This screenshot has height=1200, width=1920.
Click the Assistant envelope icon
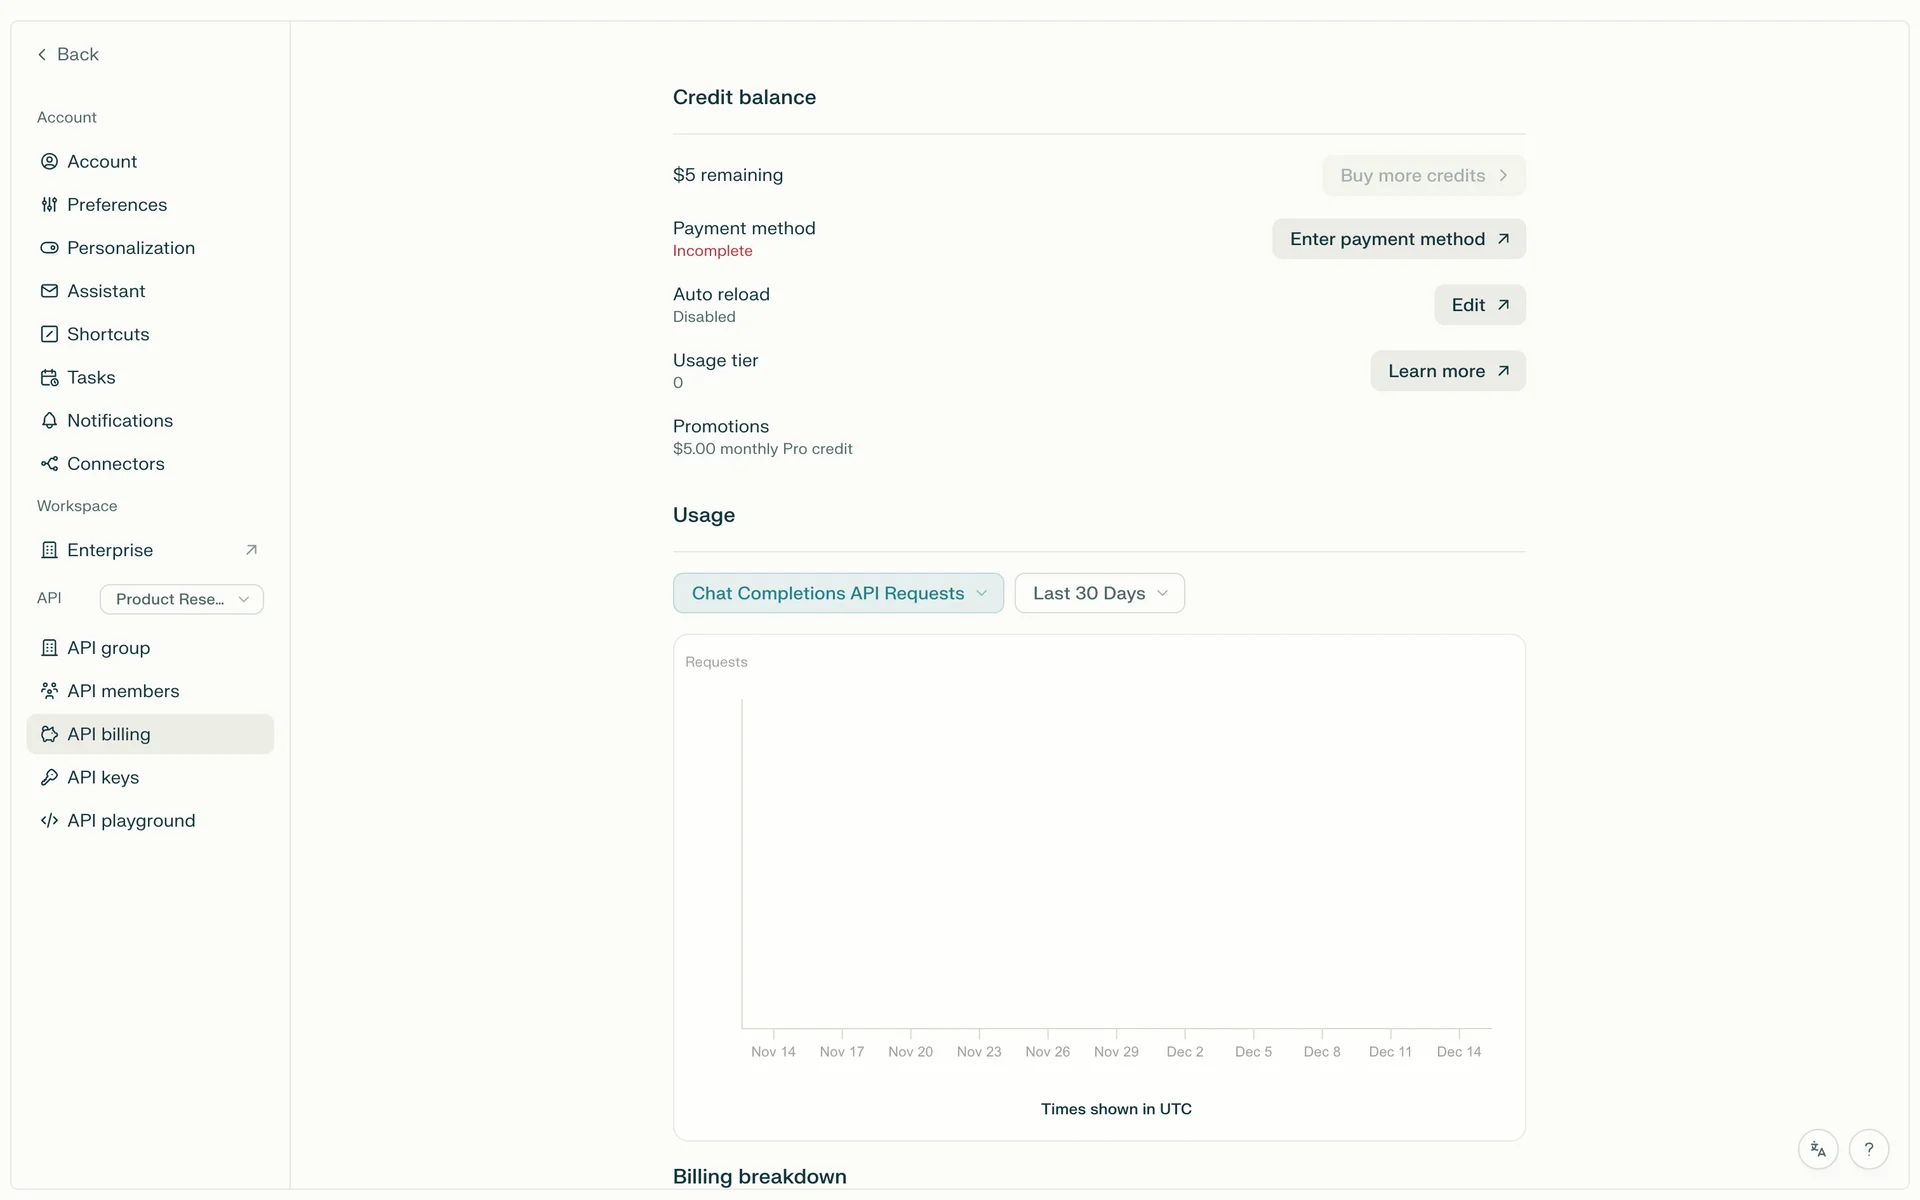pyautogui.click(x=49, y=291)
